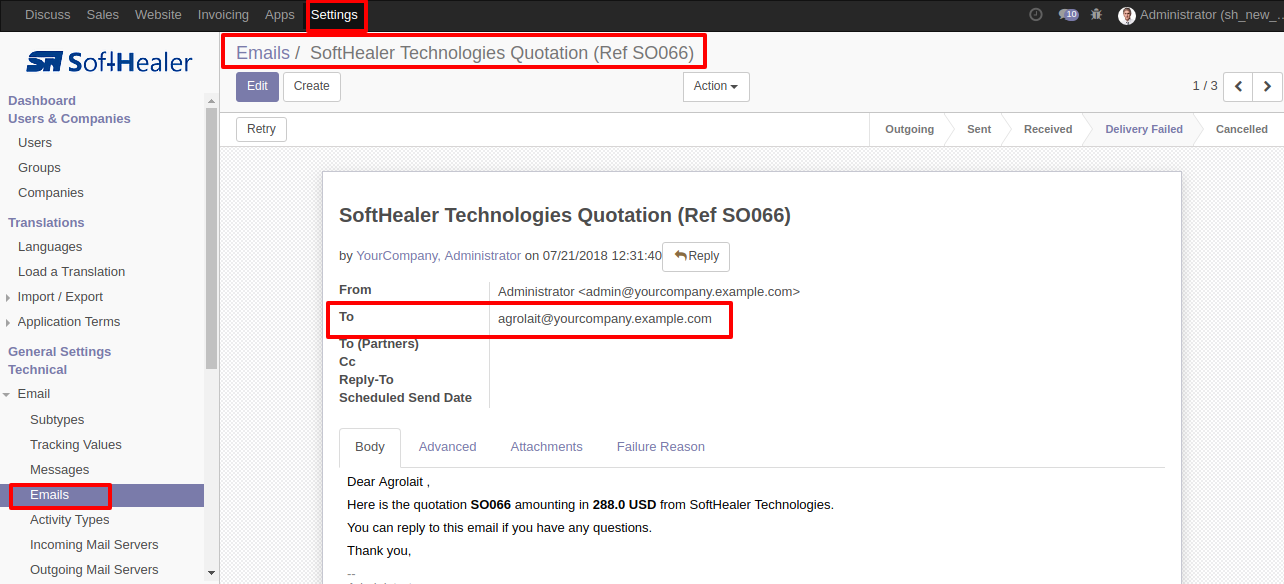The width and height of the screenshot is (1284, 584).
Task: Select the Sent status stage
Action: coord(979,129)
